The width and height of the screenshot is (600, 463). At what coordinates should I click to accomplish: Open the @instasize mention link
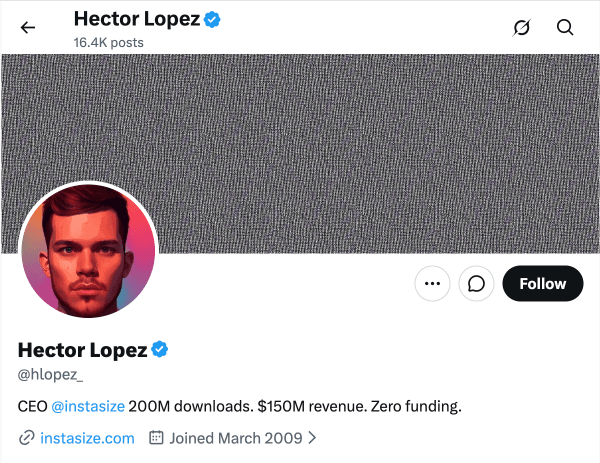tap(88, 406)
